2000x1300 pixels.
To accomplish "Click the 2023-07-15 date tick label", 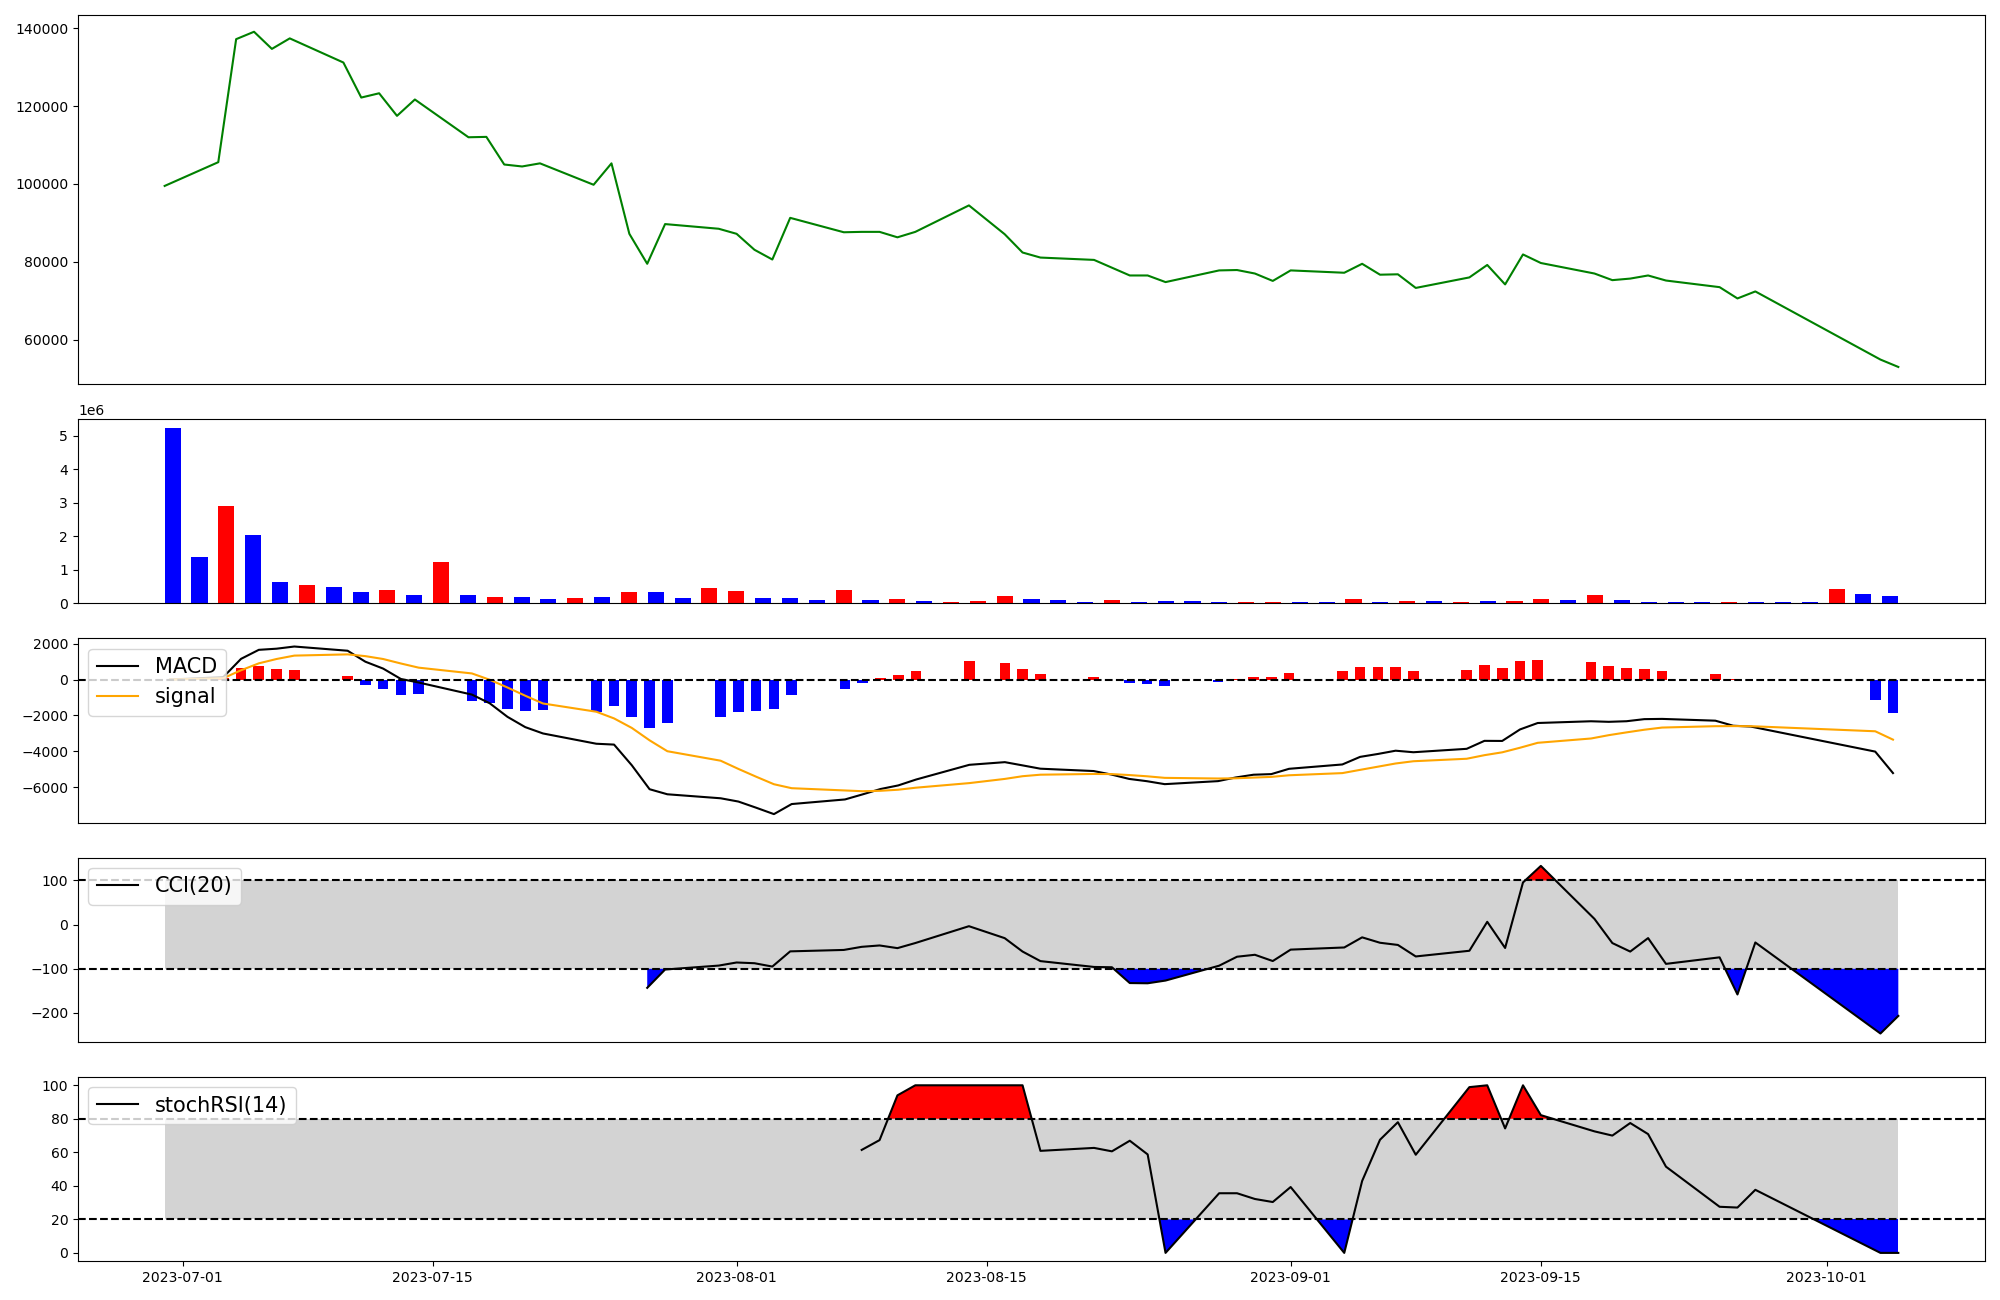I will point(433,1277).
